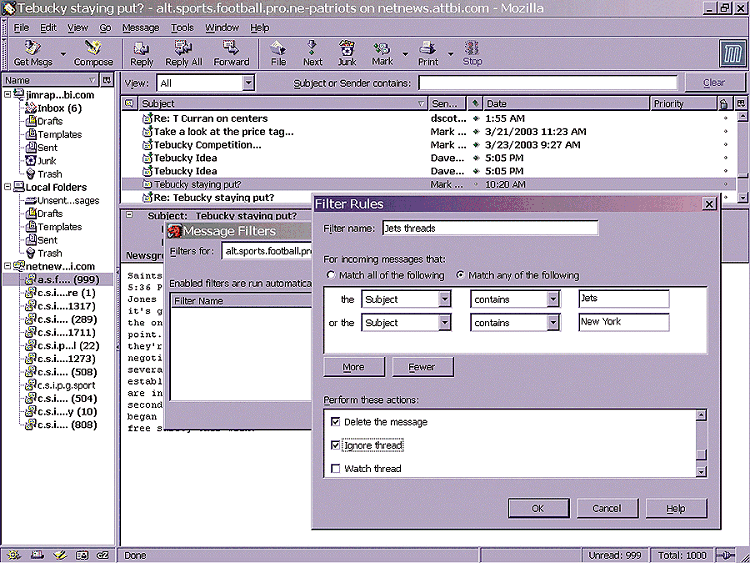This screenshot has width=750, height=563.
Task: Open the View menu
Action: coord(77,28)
